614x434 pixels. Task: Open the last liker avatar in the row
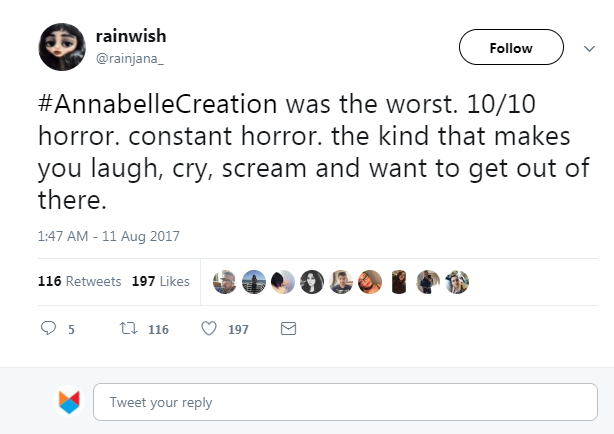click(x=457, y=281)
